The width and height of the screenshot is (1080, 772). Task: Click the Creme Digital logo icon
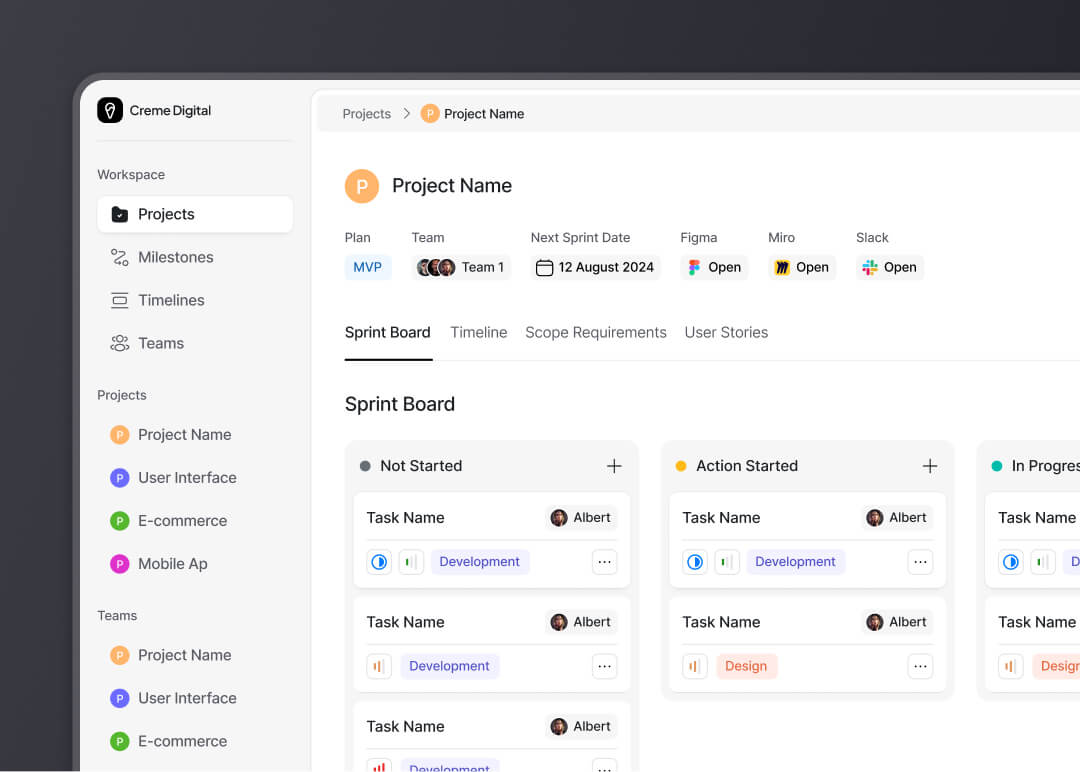[x=110, y=111]
